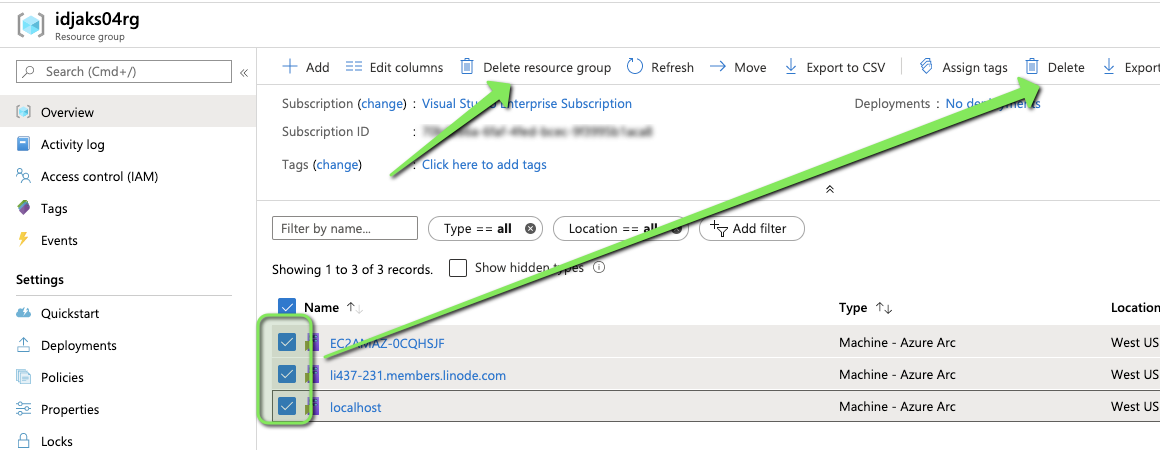Open Policies in the sidebar
This screenshot has height=450, width=1160.
(x=62, y=377)
